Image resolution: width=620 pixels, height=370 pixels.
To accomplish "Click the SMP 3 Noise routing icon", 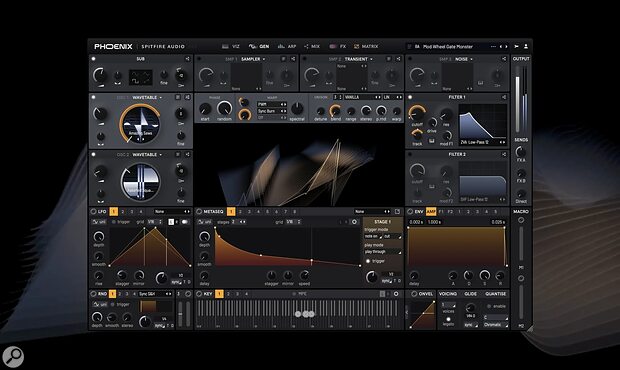I will tap(504, 59).
